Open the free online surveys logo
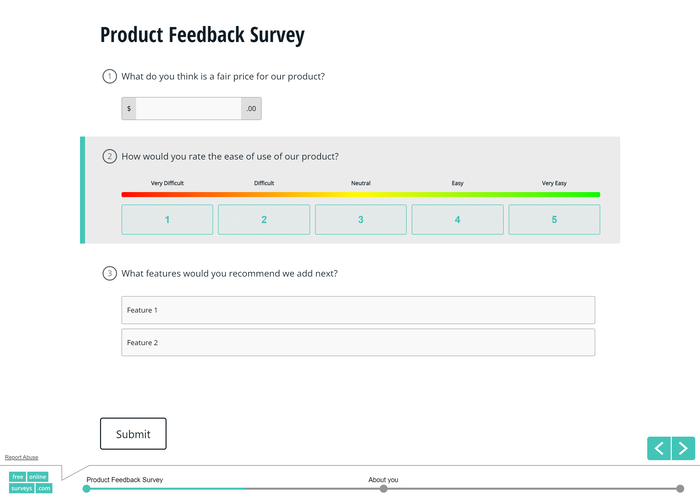Image resolution: width=700 pixels, height=500 pixels. click(30, 482)
